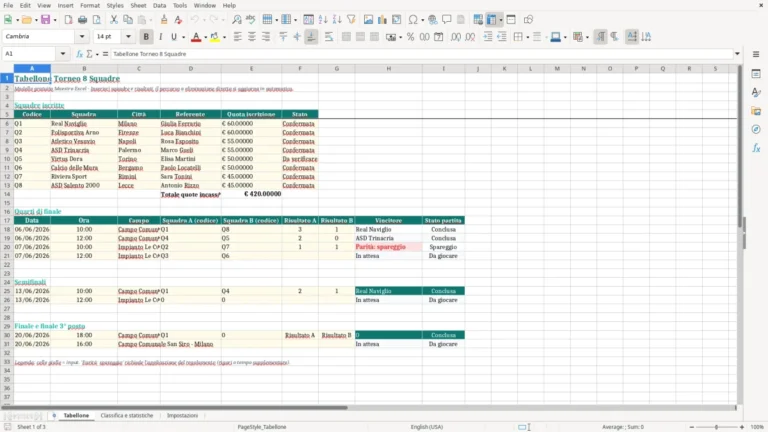The image size is (768, 432).
Task: Open the Font Size dropdown arrow
Action: [128, 37]
